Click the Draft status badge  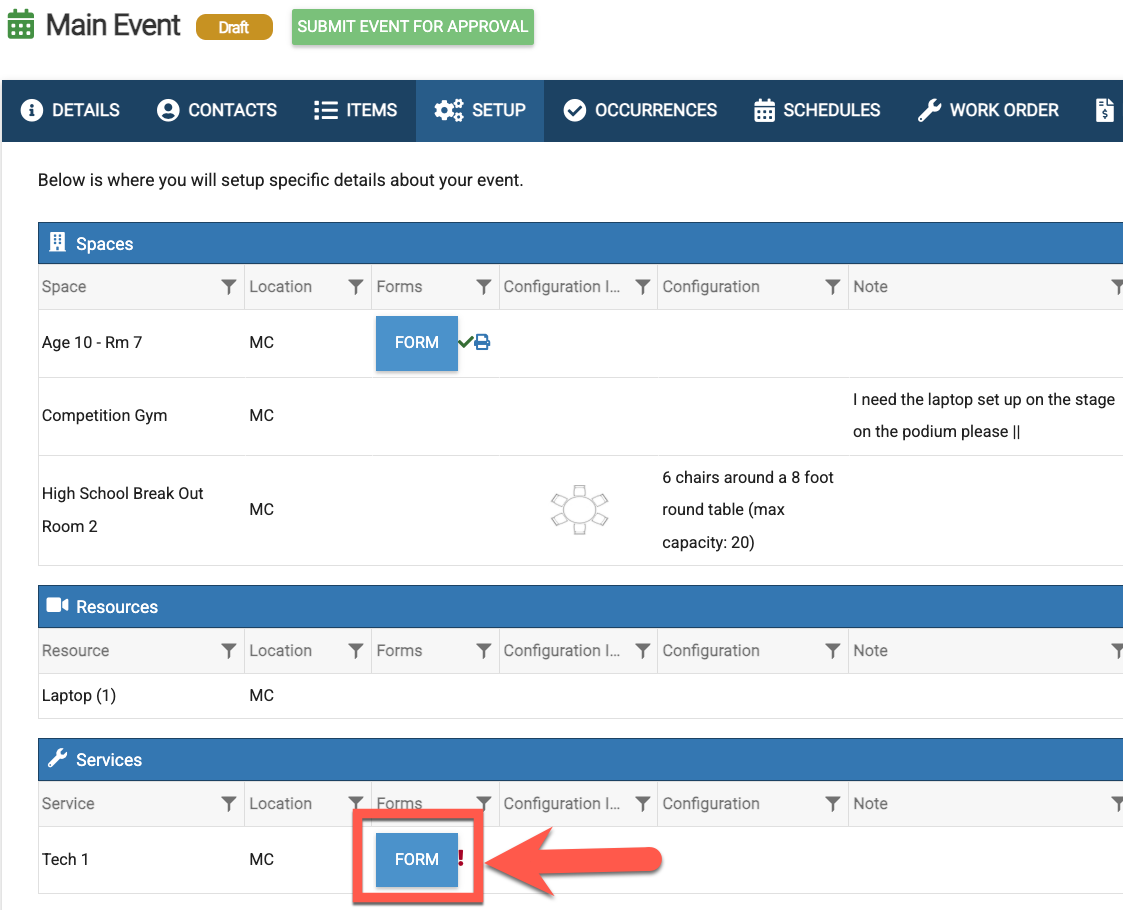[234, 27]
